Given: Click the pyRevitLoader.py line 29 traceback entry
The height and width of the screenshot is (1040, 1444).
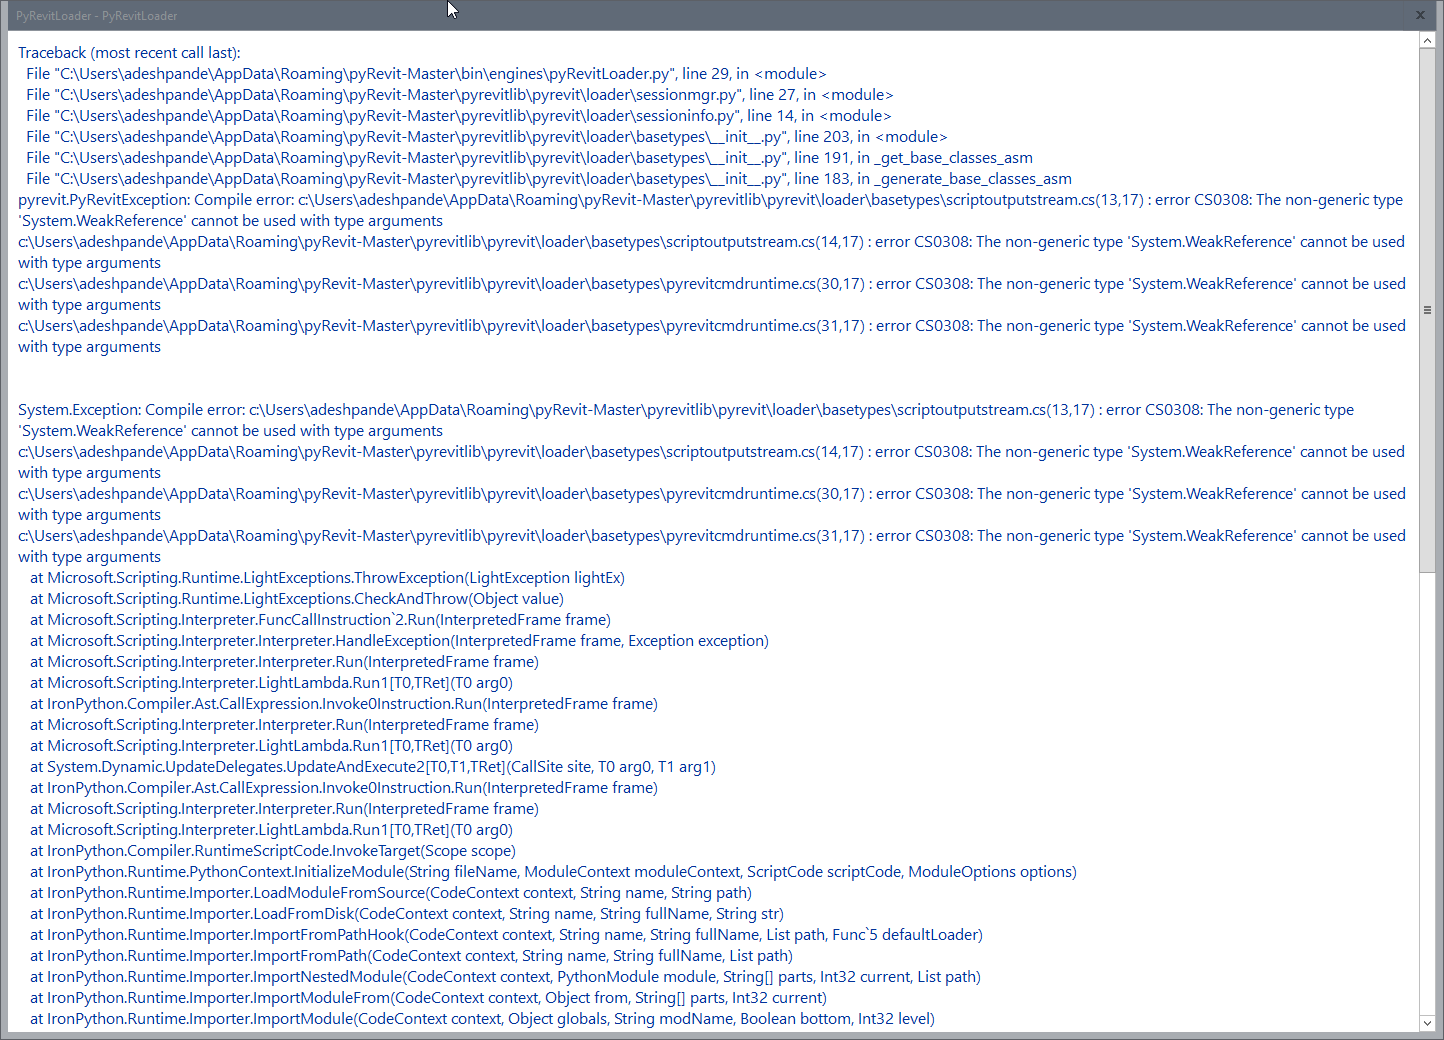Looking at the screenshot, I should (x=426, y=74).
